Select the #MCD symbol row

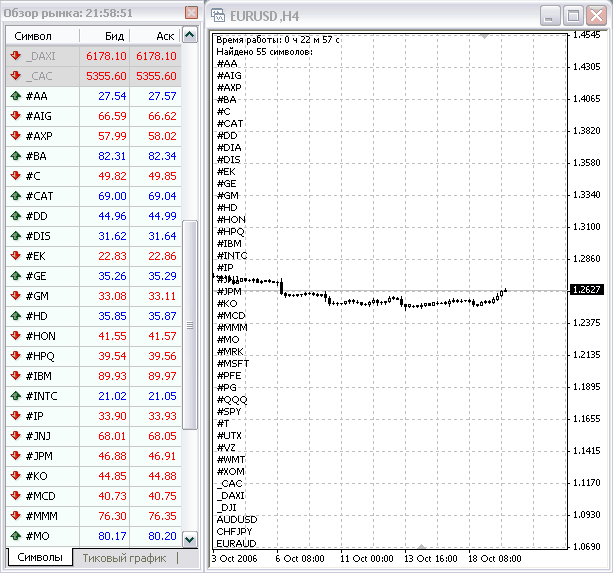point(93,496)
